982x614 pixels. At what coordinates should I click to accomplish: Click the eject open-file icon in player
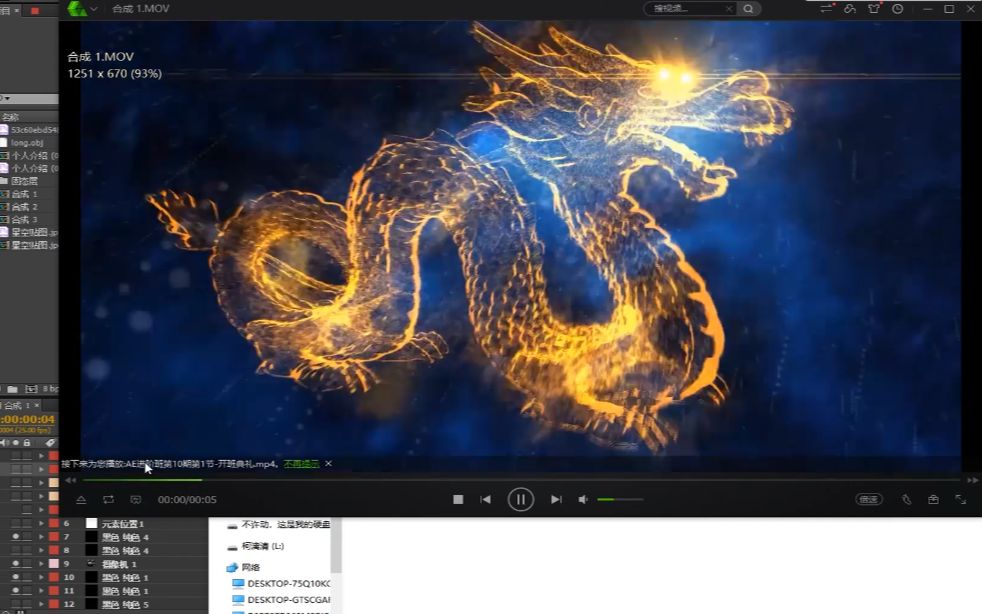(x=81, y=499)
